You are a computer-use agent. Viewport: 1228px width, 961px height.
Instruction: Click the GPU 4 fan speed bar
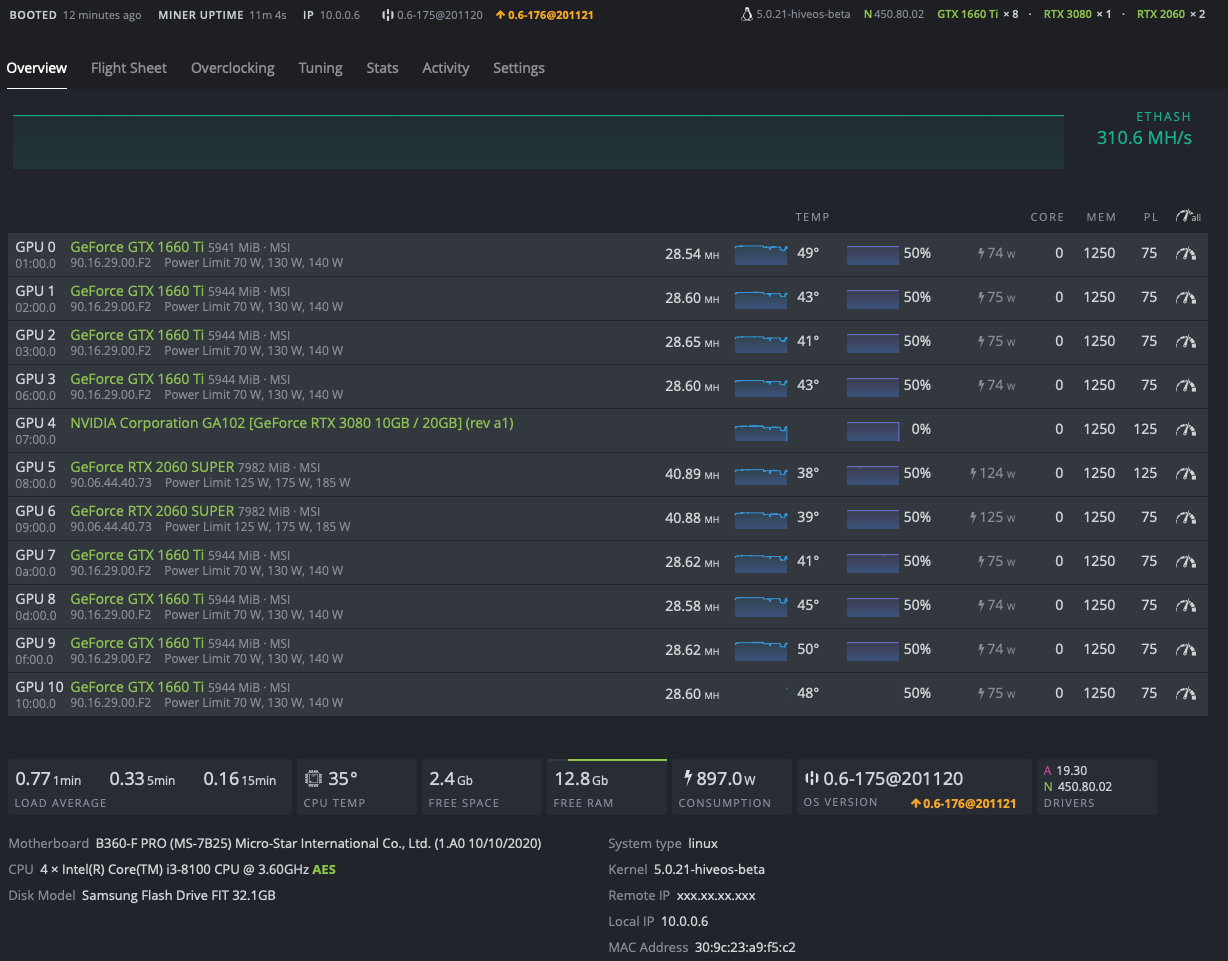click(873, 430)
